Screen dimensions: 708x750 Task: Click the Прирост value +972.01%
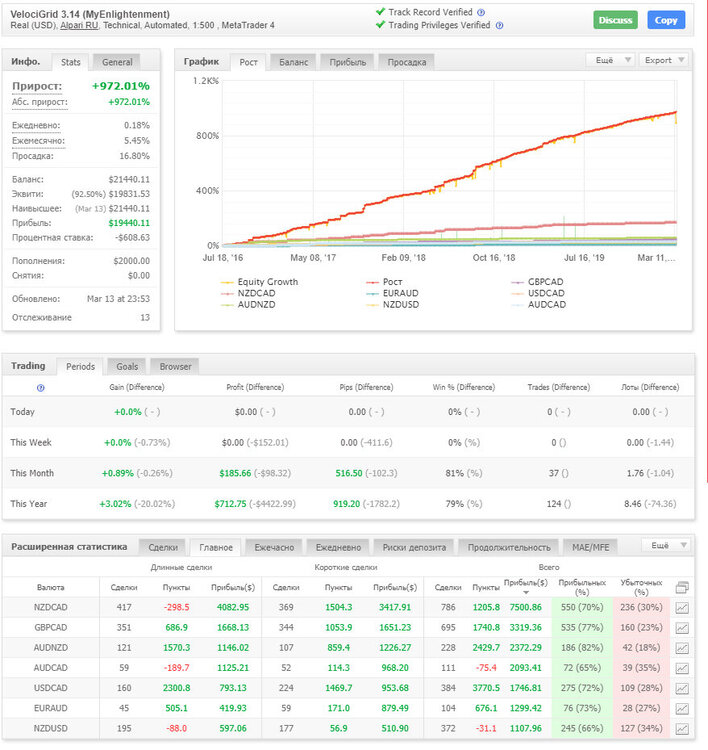click(x=121, y=86)
